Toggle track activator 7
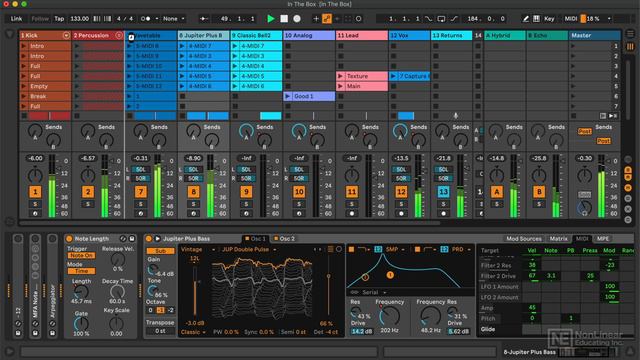 140,192
